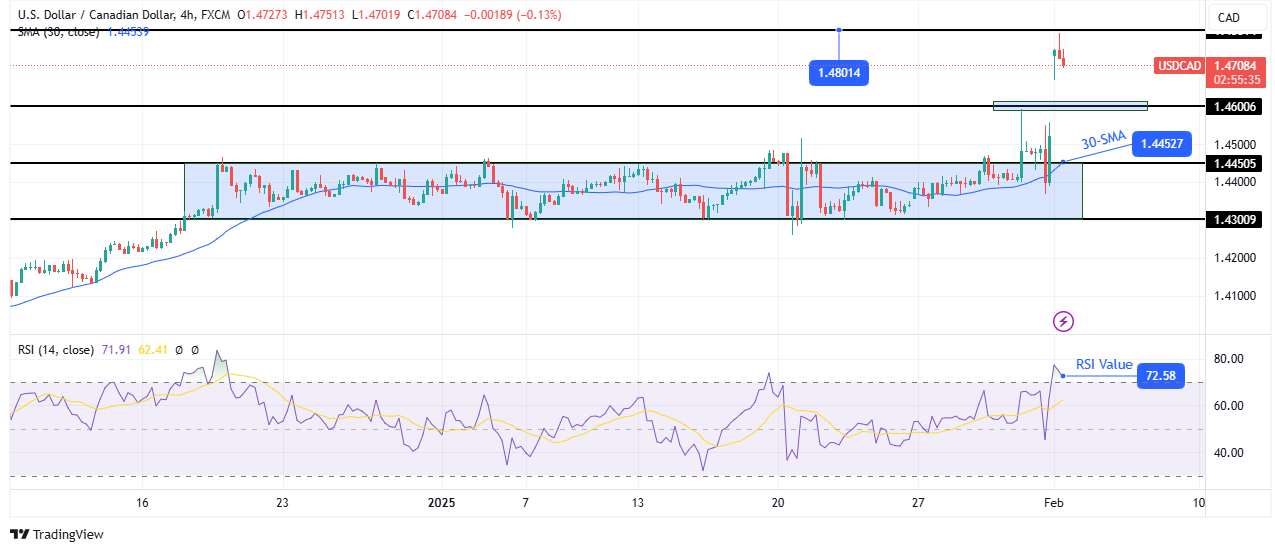
Task: Click the 13 date on the time axis
Action: [638, 502]
